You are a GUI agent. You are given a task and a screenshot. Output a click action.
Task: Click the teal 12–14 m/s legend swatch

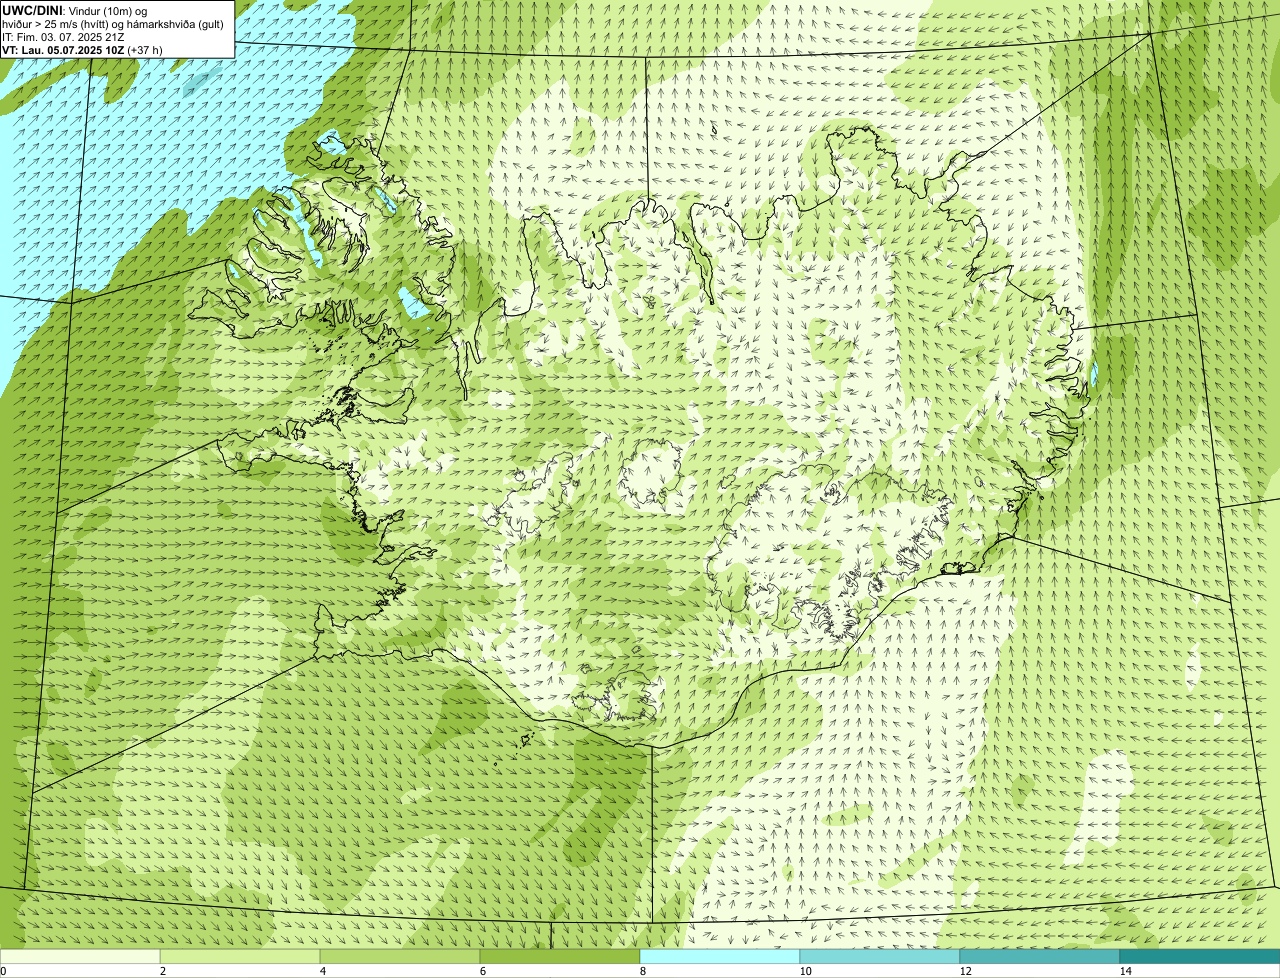pos(1040,956)
